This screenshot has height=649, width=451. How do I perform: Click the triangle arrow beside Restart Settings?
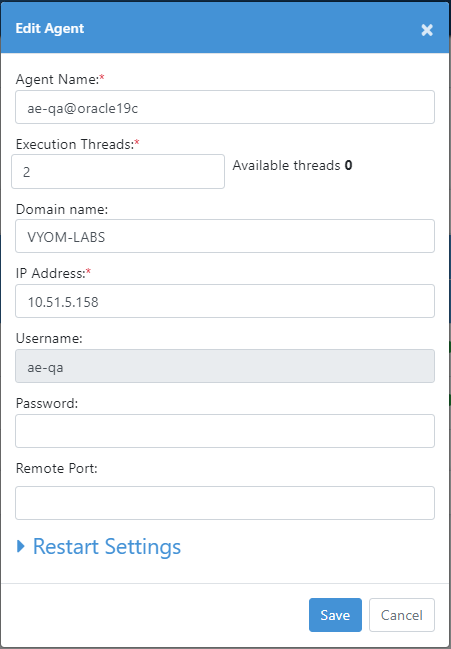pyautogui.click(x=21, y=546)
